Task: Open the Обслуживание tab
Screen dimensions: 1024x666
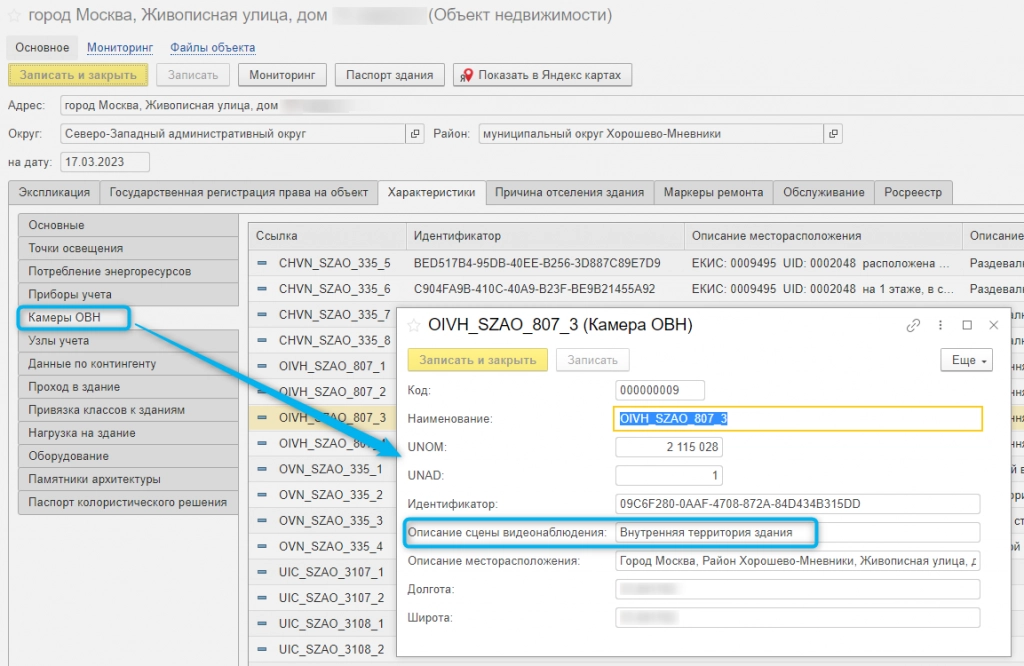Action: tap(823, 192)
